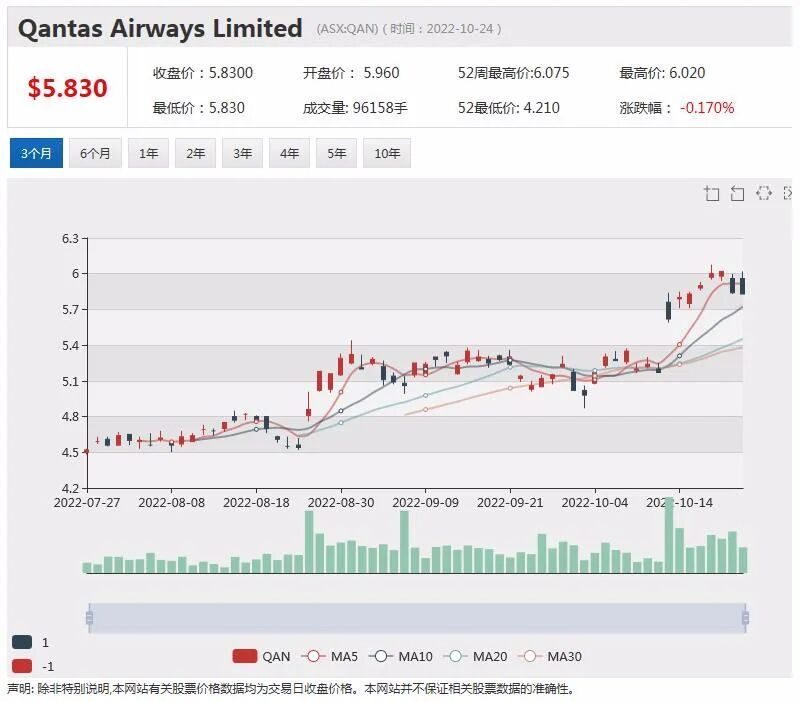
Task: Open the 1年 range tab
Action: pos(148,153)
